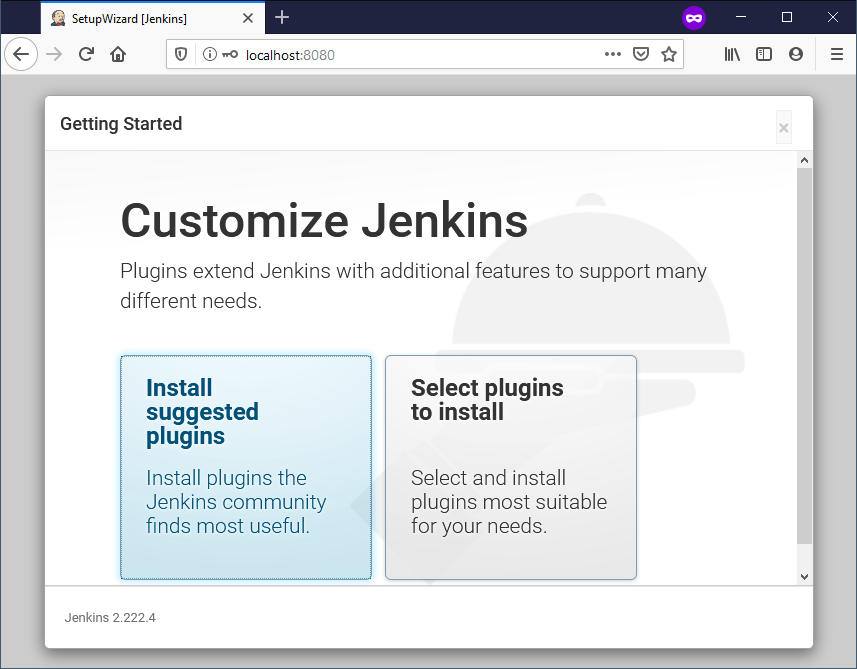
Task: Go back to the previous page
Action: (x=21, y=55)
